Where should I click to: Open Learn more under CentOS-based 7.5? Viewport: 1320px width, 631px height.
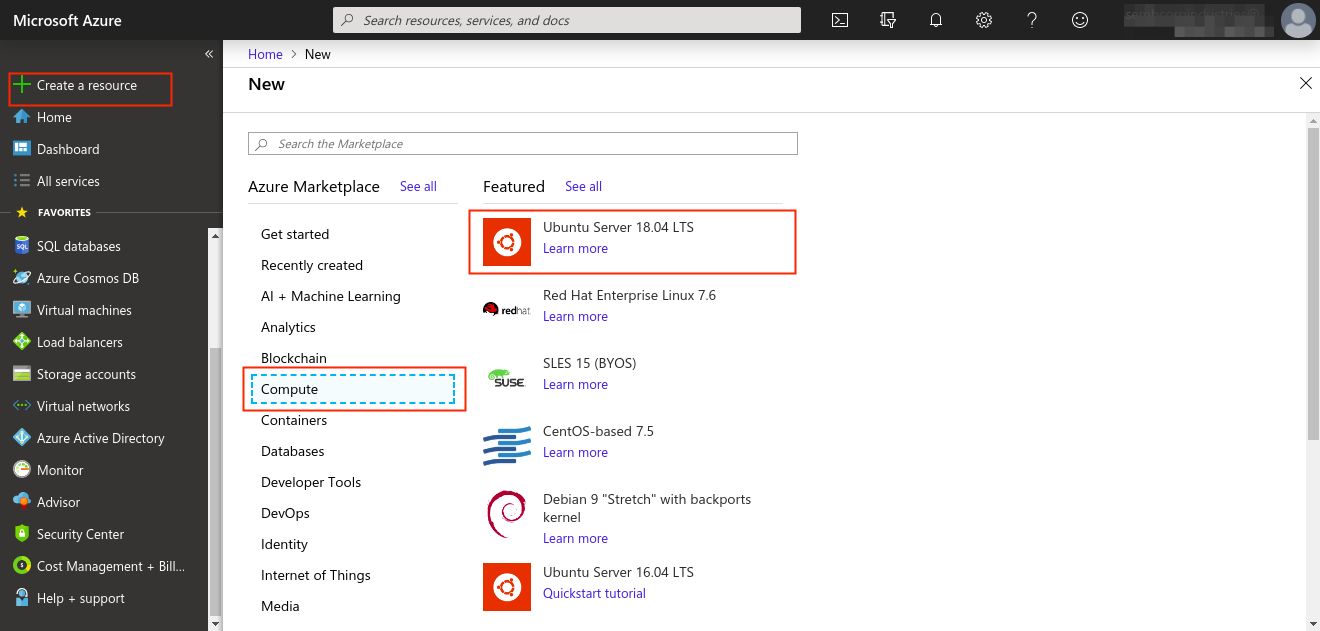coord(575,452)
